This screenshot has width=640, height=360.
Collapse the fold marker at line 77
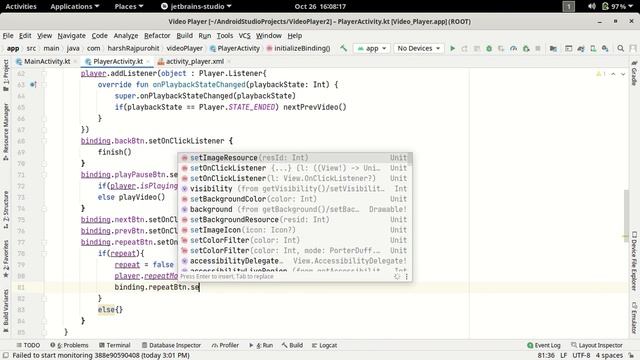point(44,242)
